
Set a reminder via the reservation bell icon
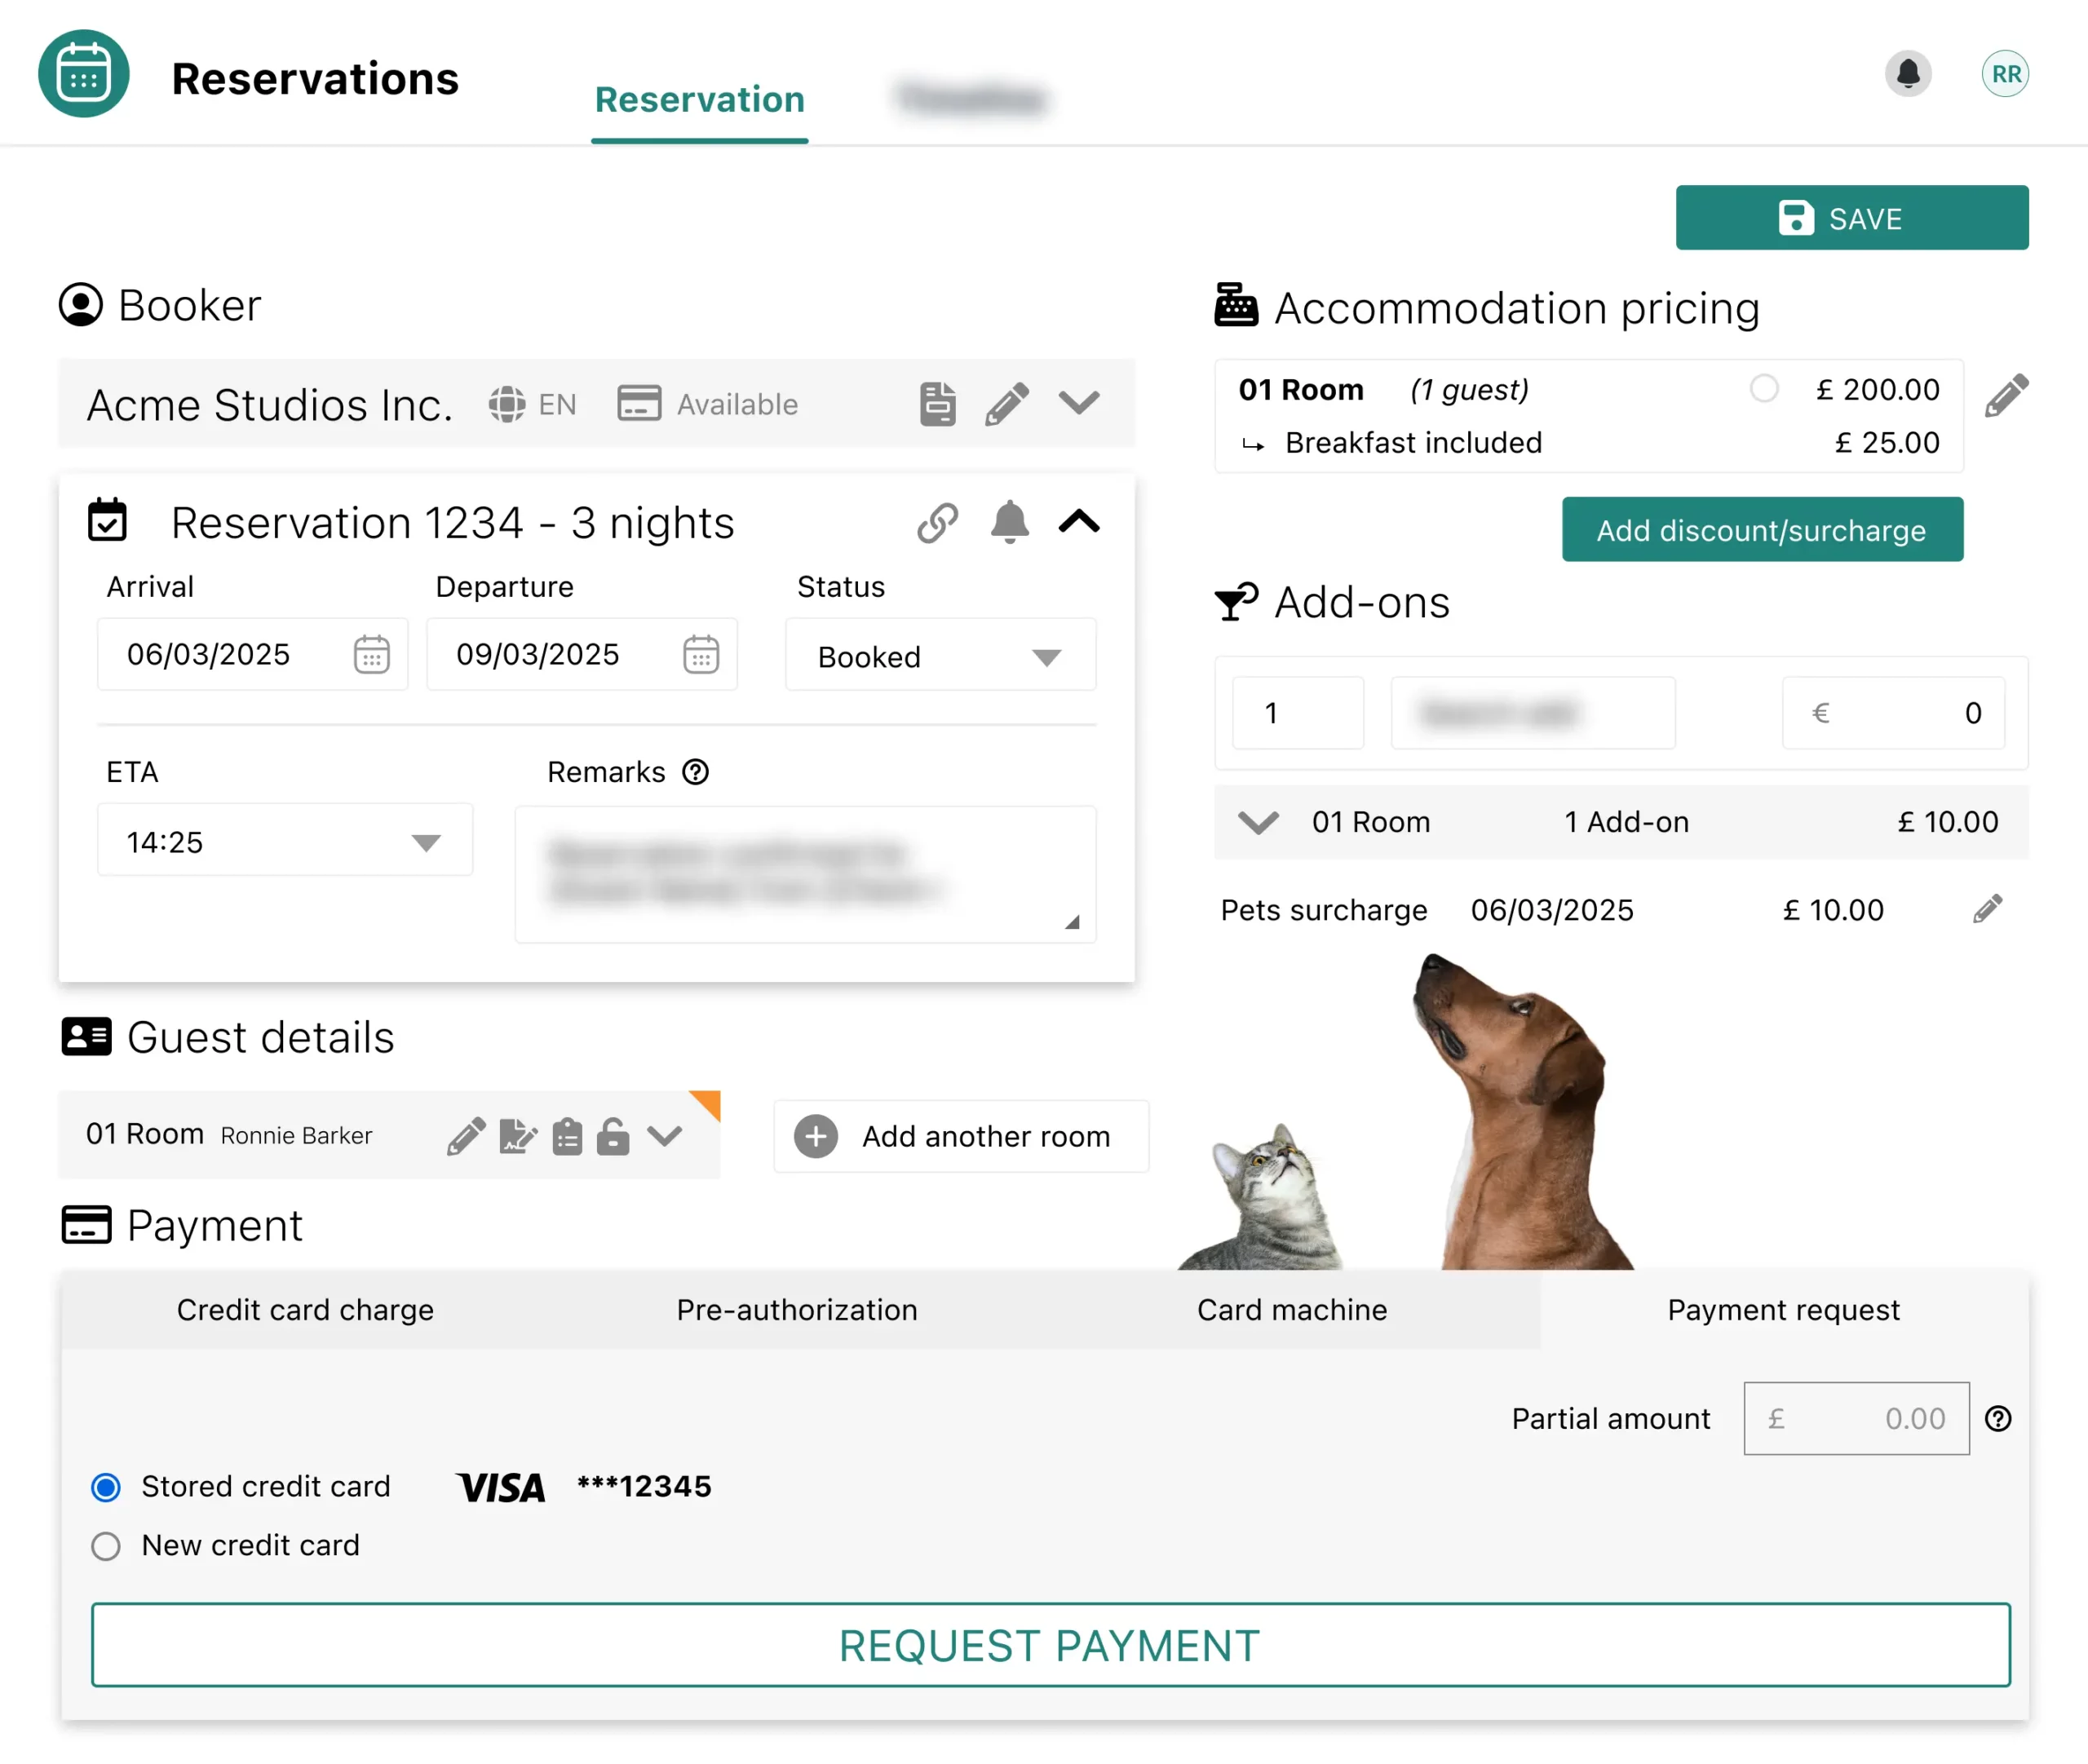click(1009, 522)
